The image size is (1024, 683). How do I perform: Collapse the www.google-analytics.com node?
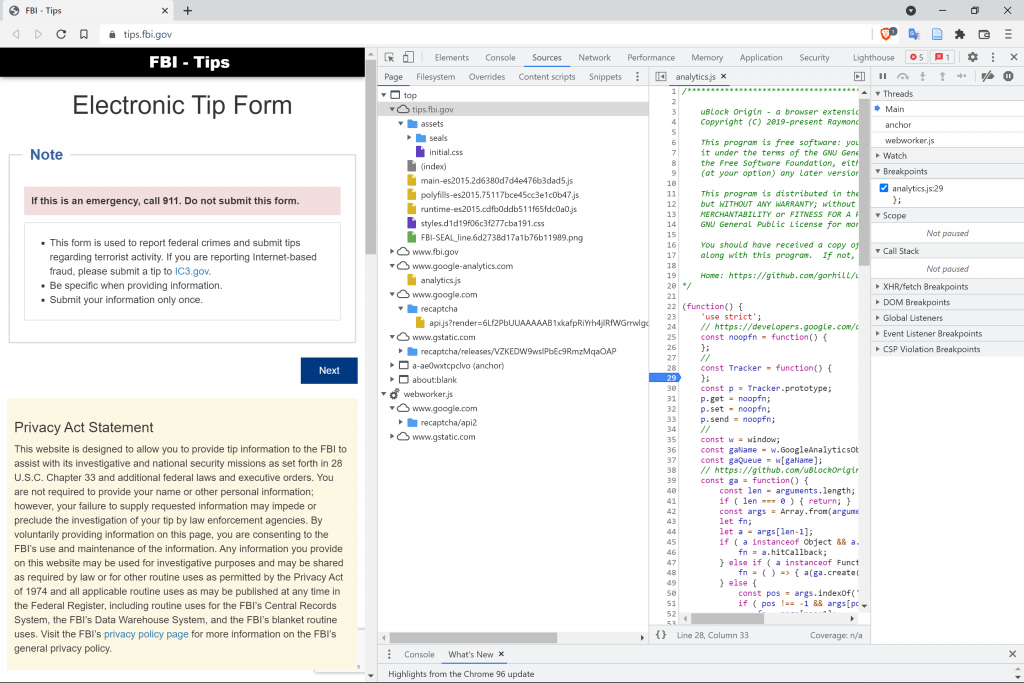[392, 266]
